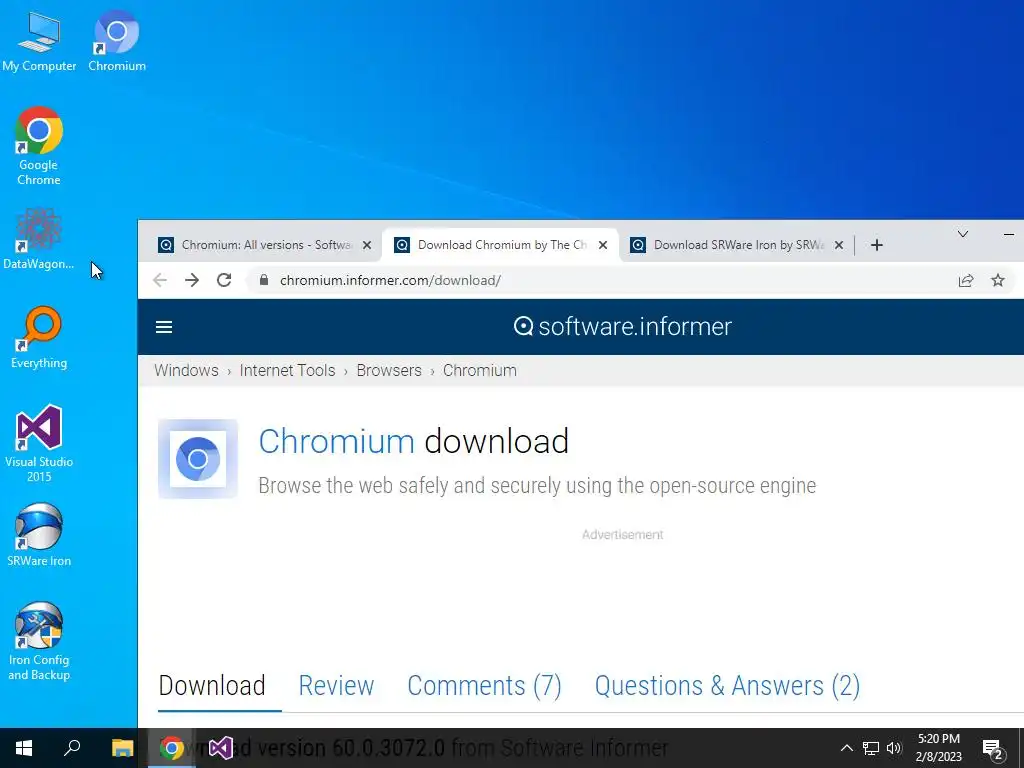Minimize the Chrome window
Image resolution: width=1024 pixels, height=768 pixels.
(1009, 234)
